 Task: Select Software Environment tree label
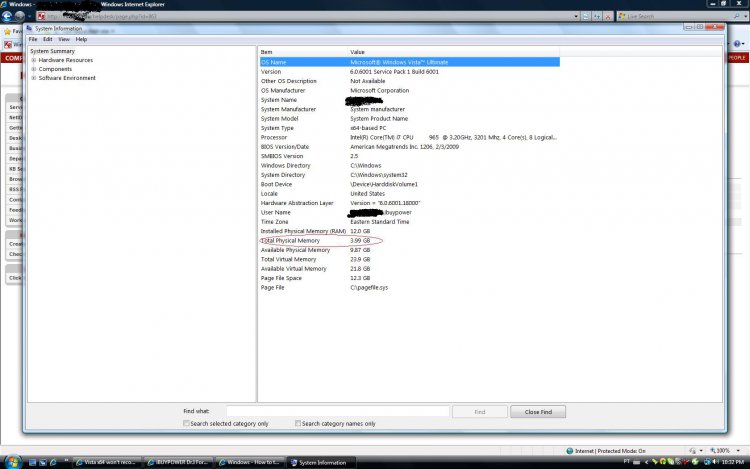67,78
